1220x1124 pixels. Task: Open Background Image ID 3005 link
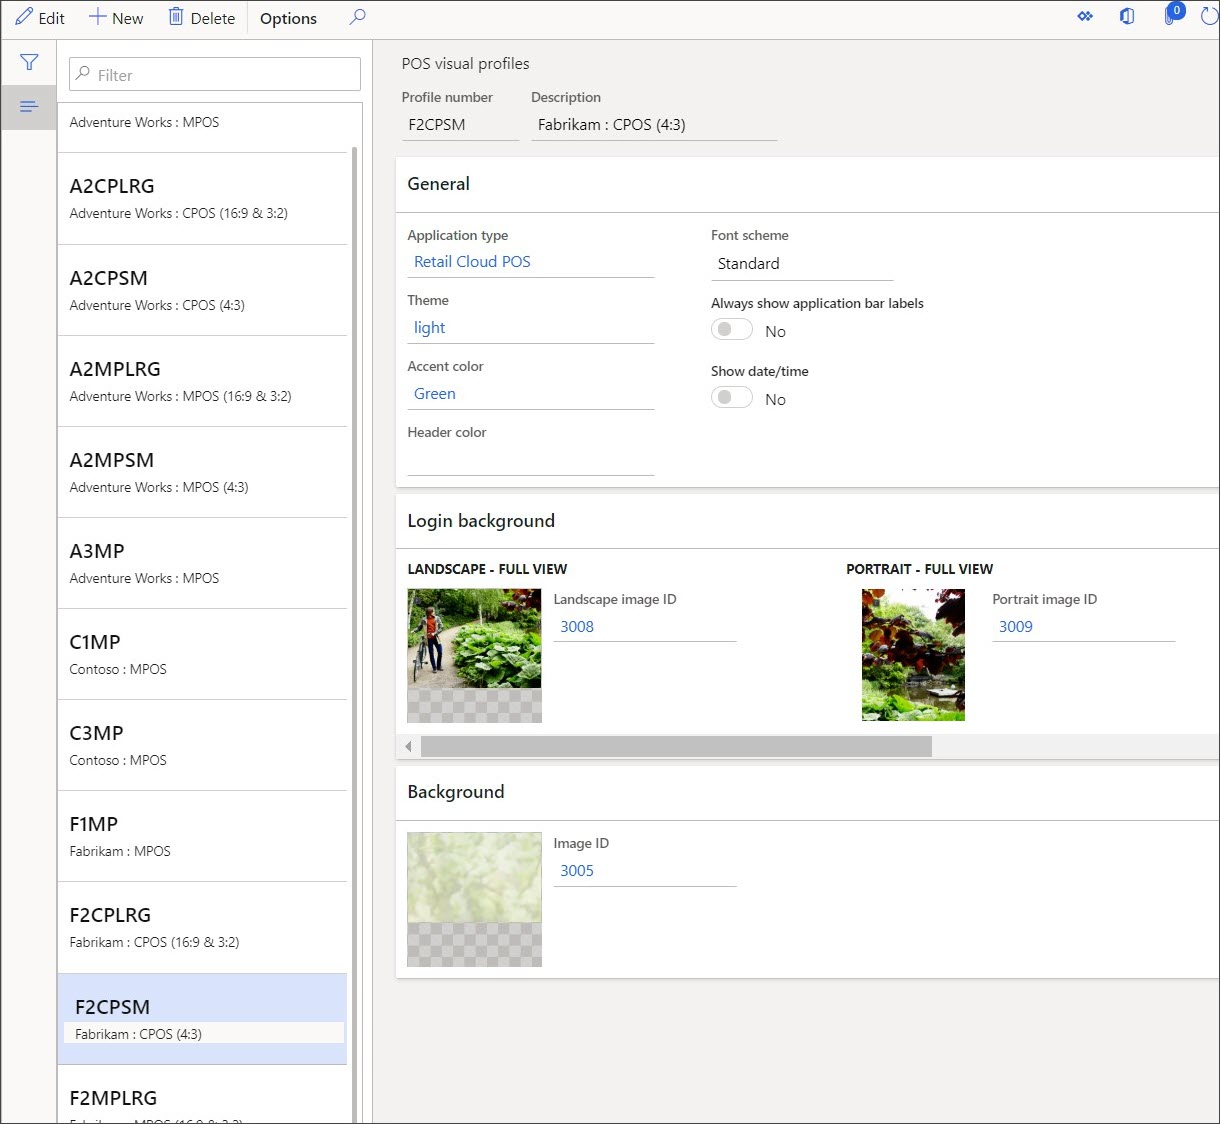577,871
